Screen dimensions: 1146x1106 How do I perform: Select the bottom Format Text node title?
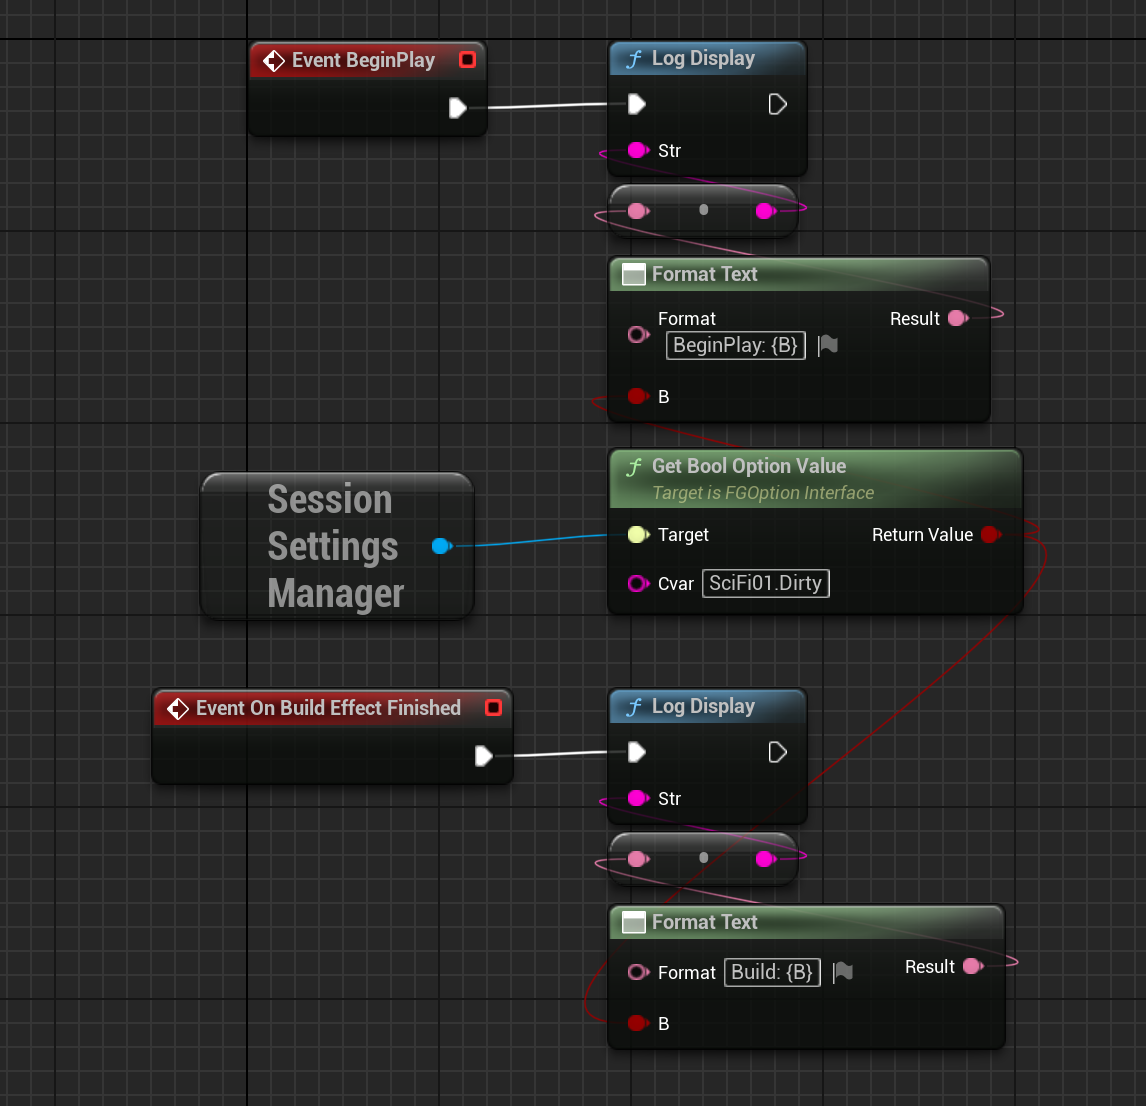(x=705, y=923)
